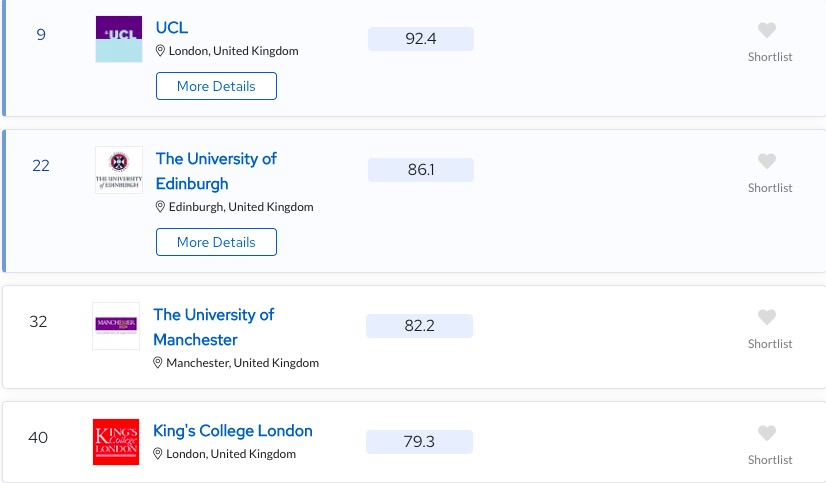The height and width of the screenshot is (483, 826).
Task: Click the location pin beside Manchester, United Kingdom
Action: pyautogui.click(x=158, y=363)
